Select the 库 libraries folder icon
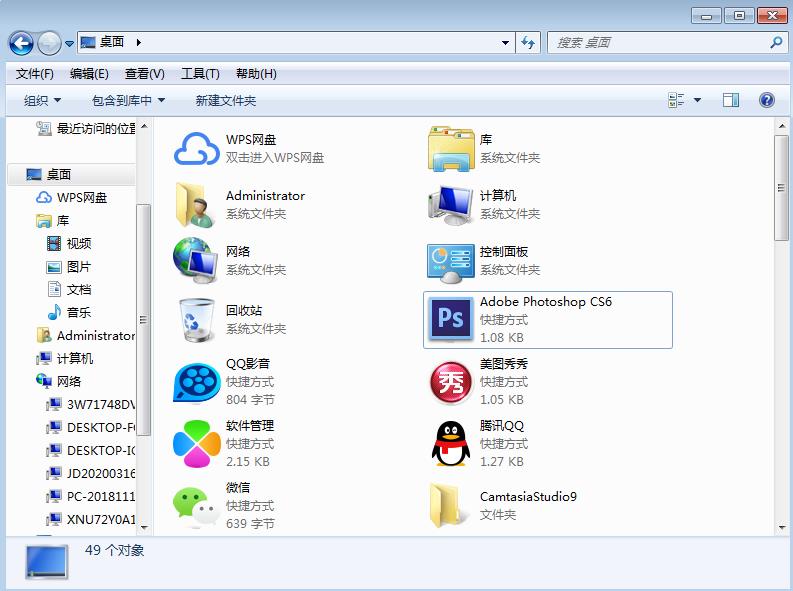The image size is (793, 591). [x=451, y=149]
